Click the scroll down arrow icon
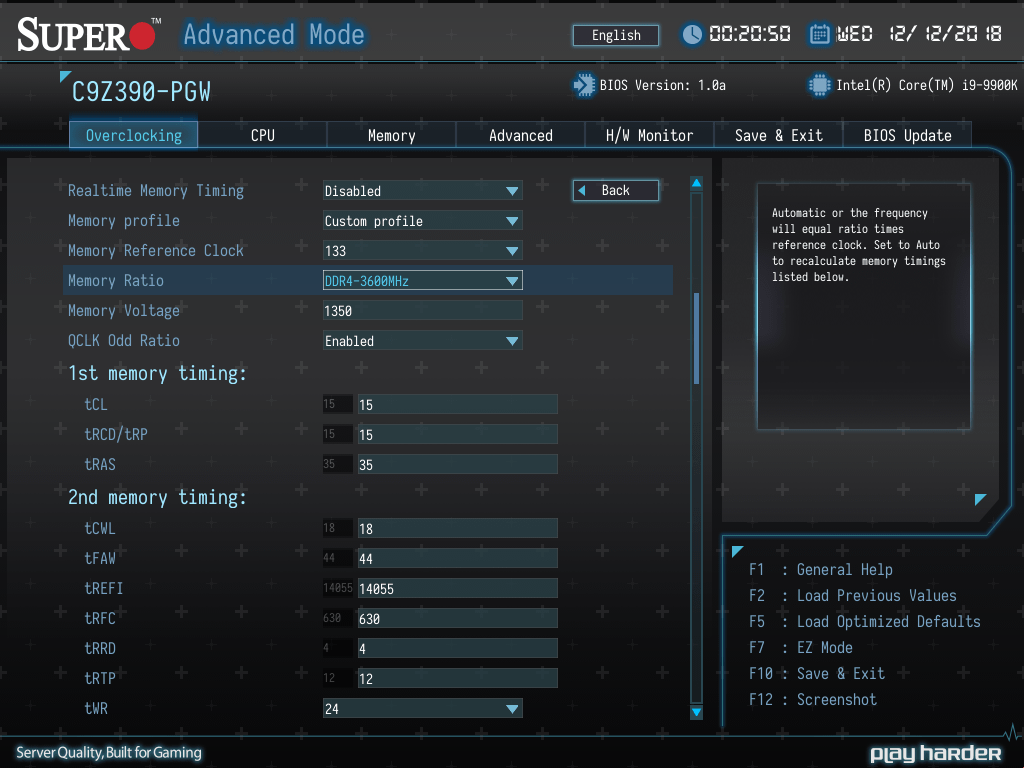Viewport: 1024px width, 768px height. pos(696,712)
